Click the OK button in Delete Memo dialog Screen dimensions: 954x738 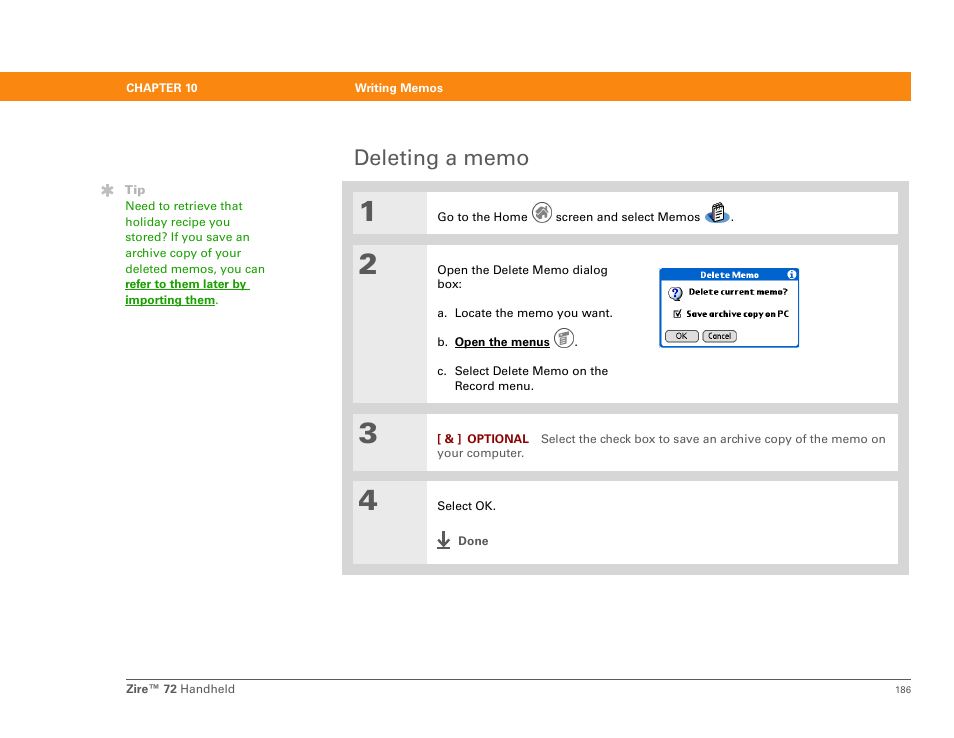681,336
